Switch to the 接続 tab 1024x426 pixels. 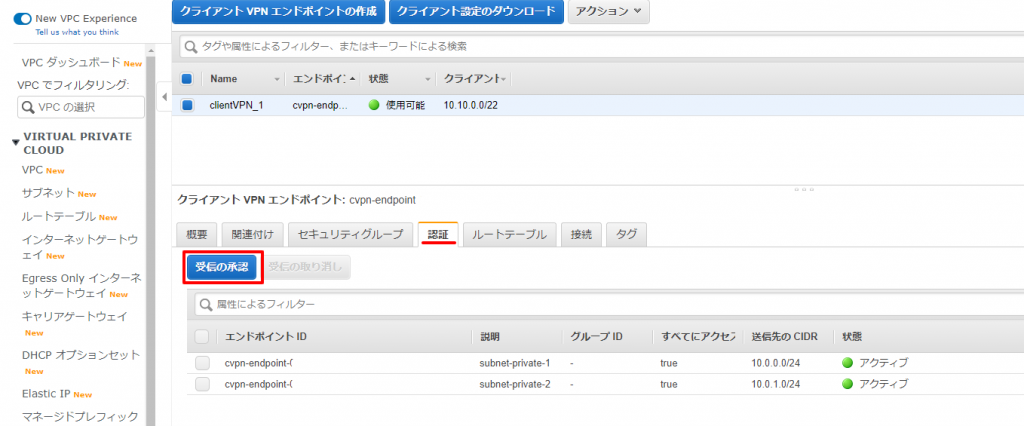click(581, 235)
